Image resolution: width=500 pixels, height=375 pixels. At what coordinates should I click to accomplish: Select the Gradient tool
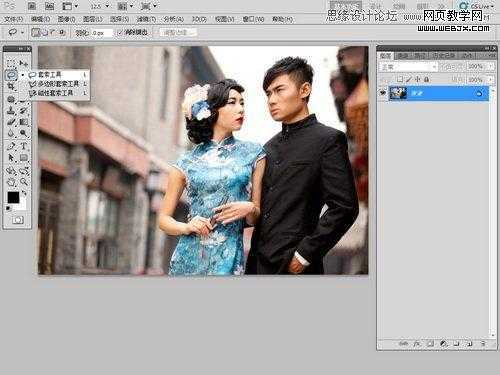point(24,122)
